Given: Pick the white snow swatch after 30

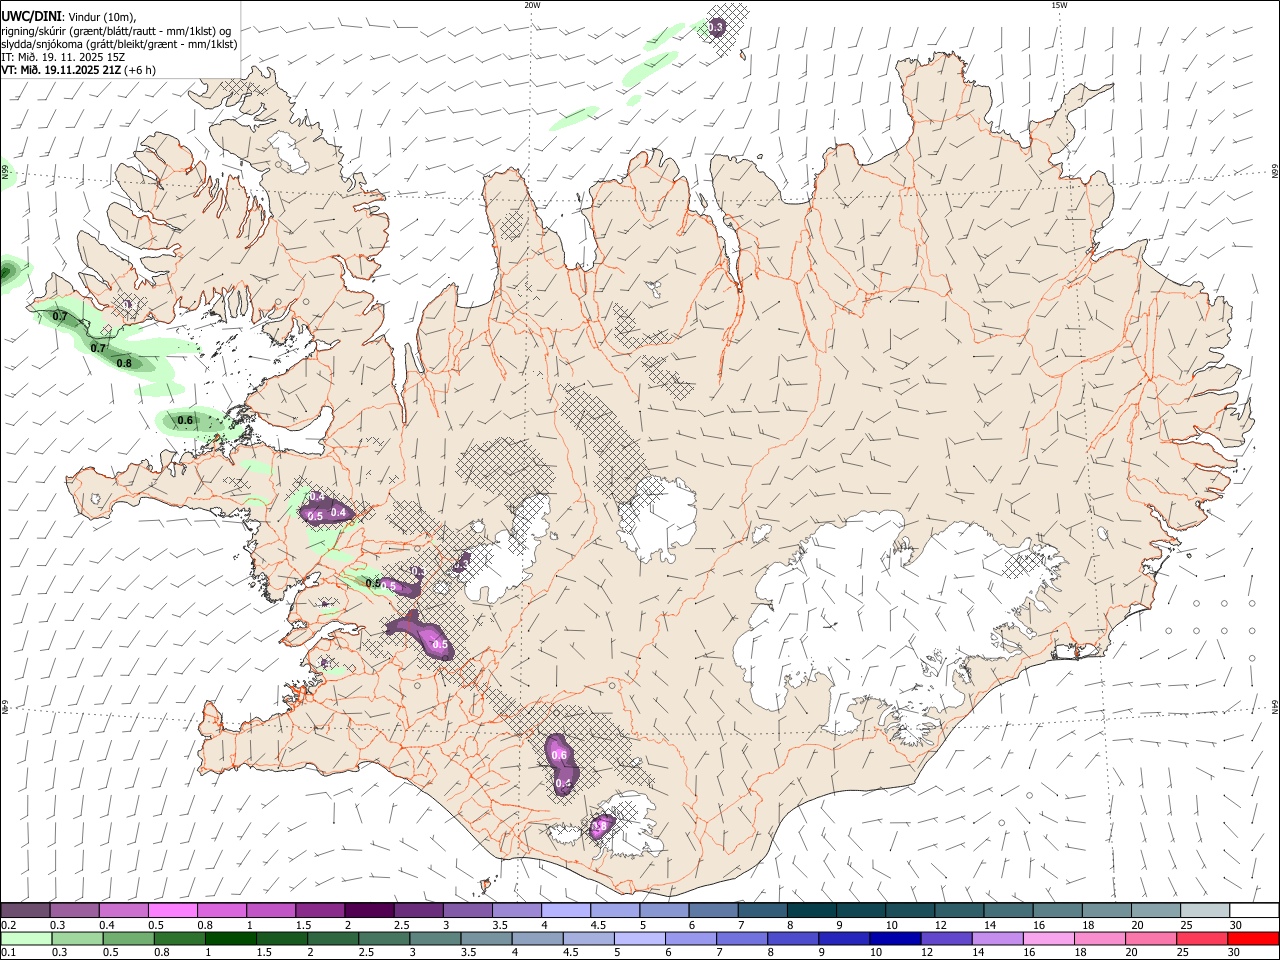Looking at the screenshot, I should coord(1254,910).
